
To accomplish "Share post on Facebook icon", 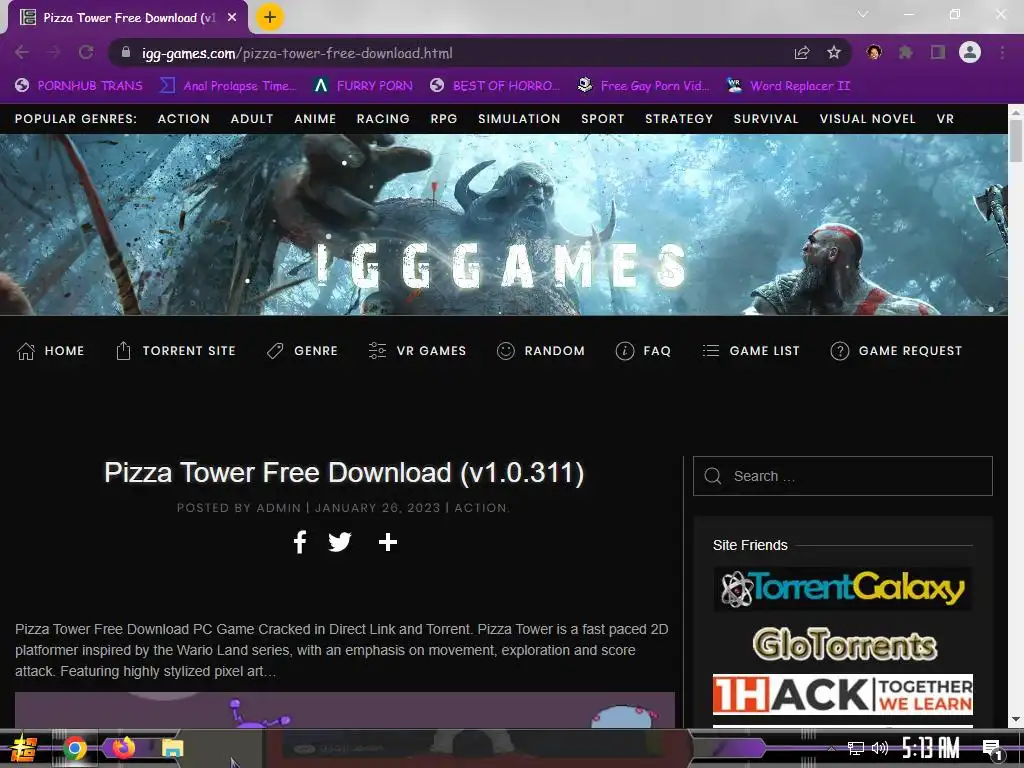I will 300,542.
